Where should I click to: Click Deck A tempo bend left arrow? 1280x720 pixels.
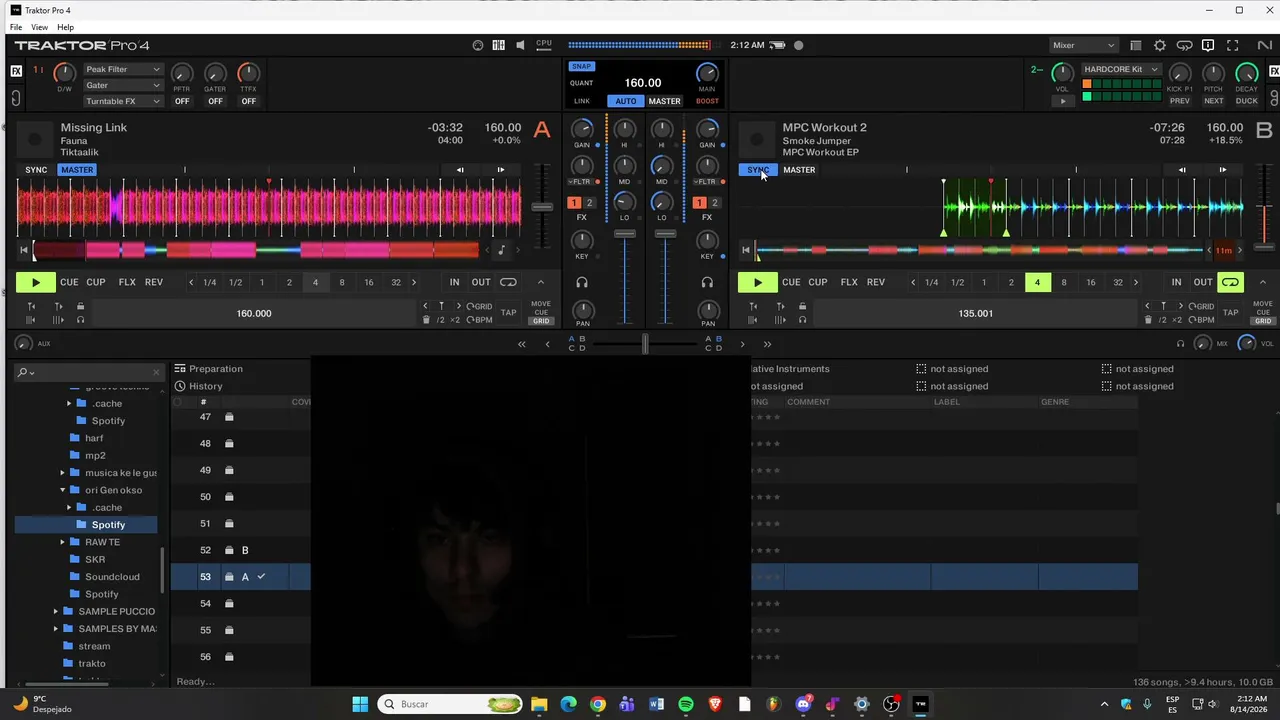460,170
